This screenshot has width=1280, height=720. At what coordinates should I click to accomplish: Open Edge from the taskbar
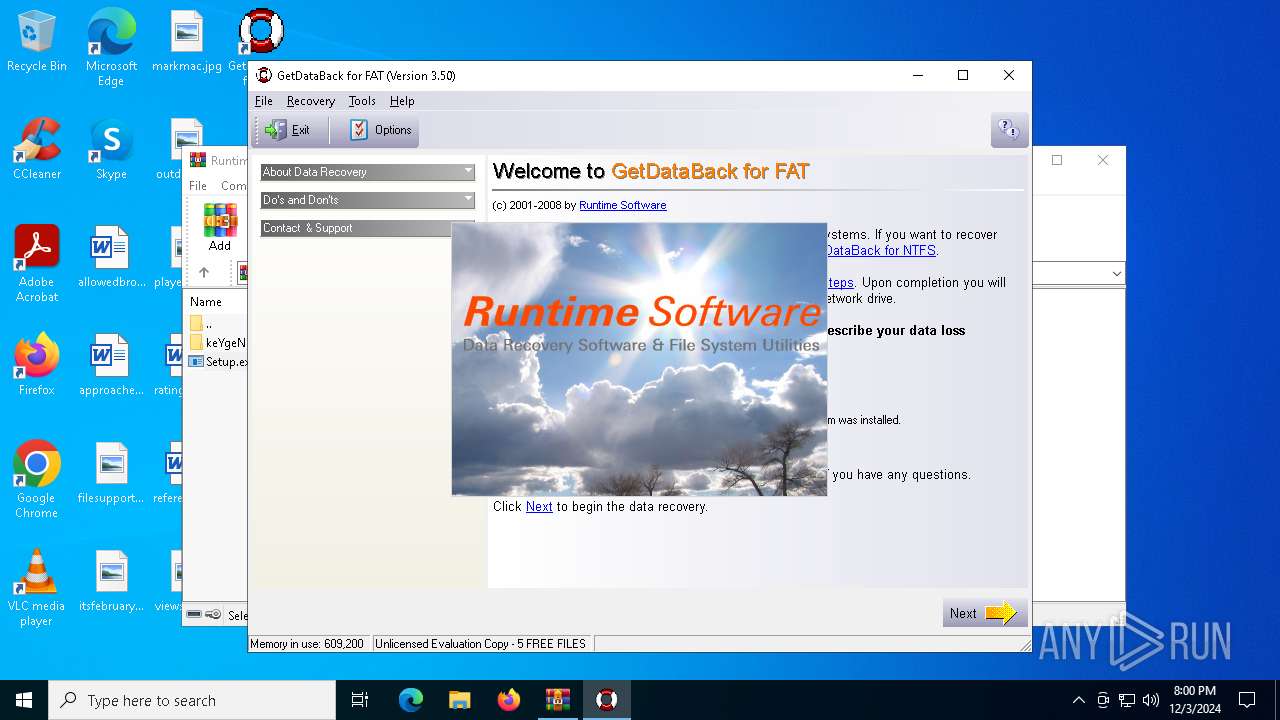click(411, 700)
